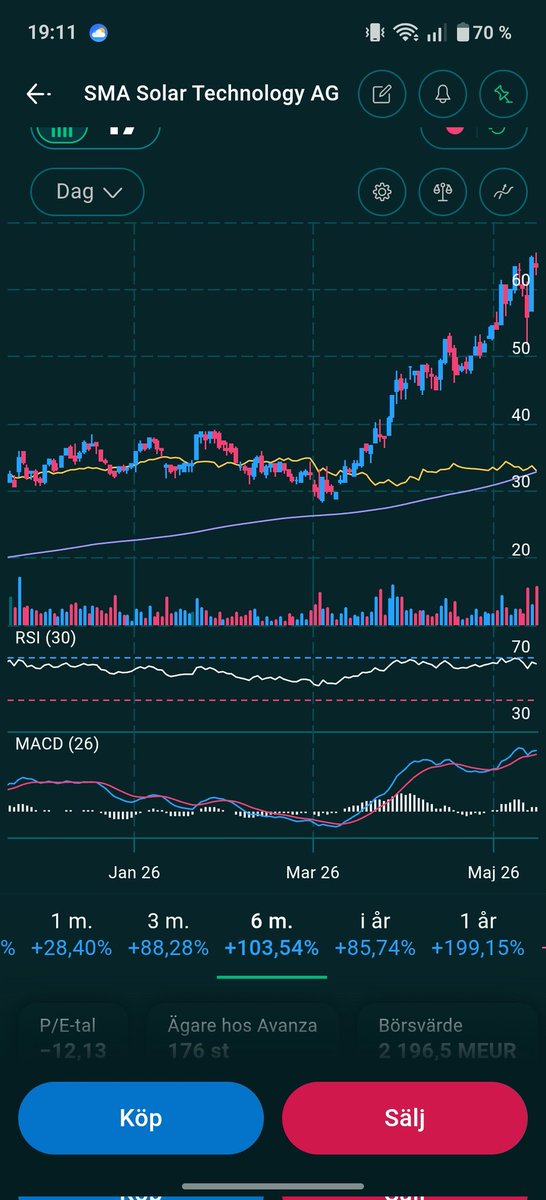
Task: Tap the RSI (30) indicator label
Action: pos(45,637)
